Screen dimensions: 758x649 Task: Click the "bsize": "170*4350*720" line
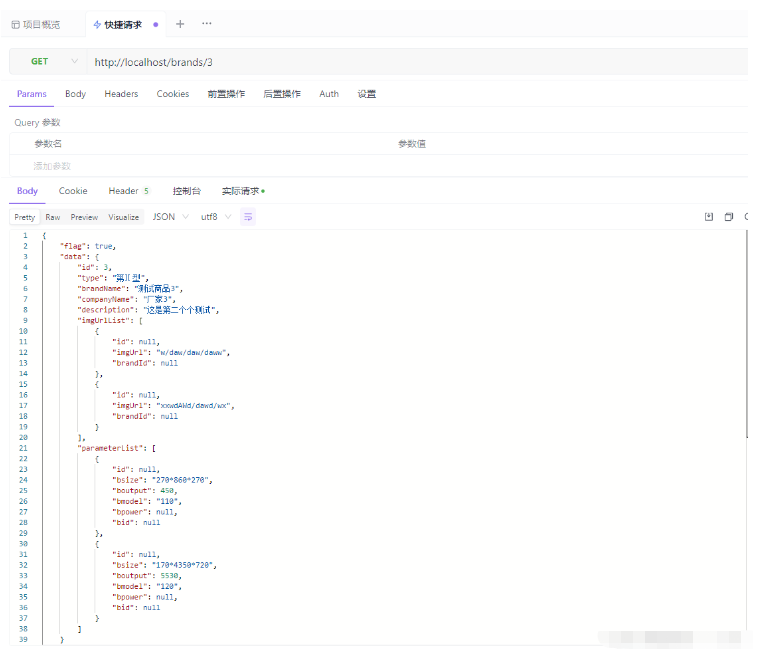[164, 565]
